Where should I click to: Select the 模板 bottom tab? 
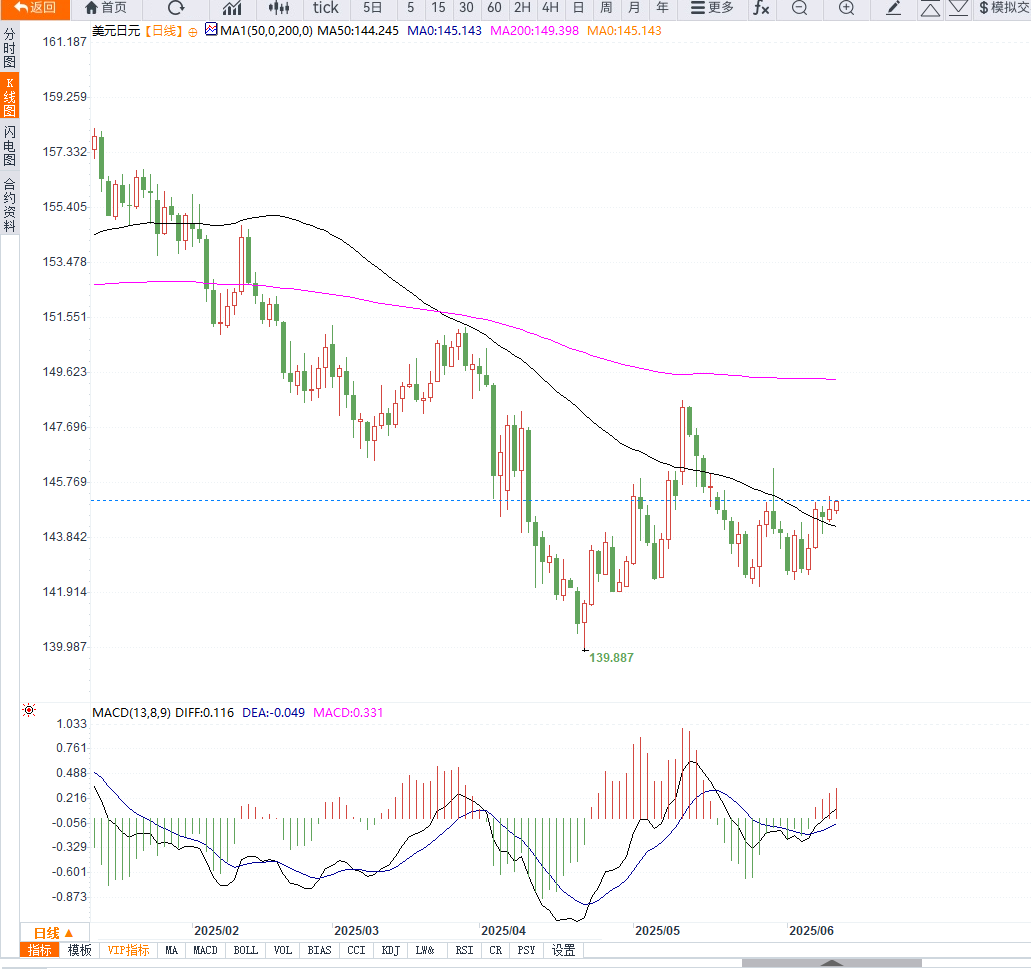click(80, 951)
